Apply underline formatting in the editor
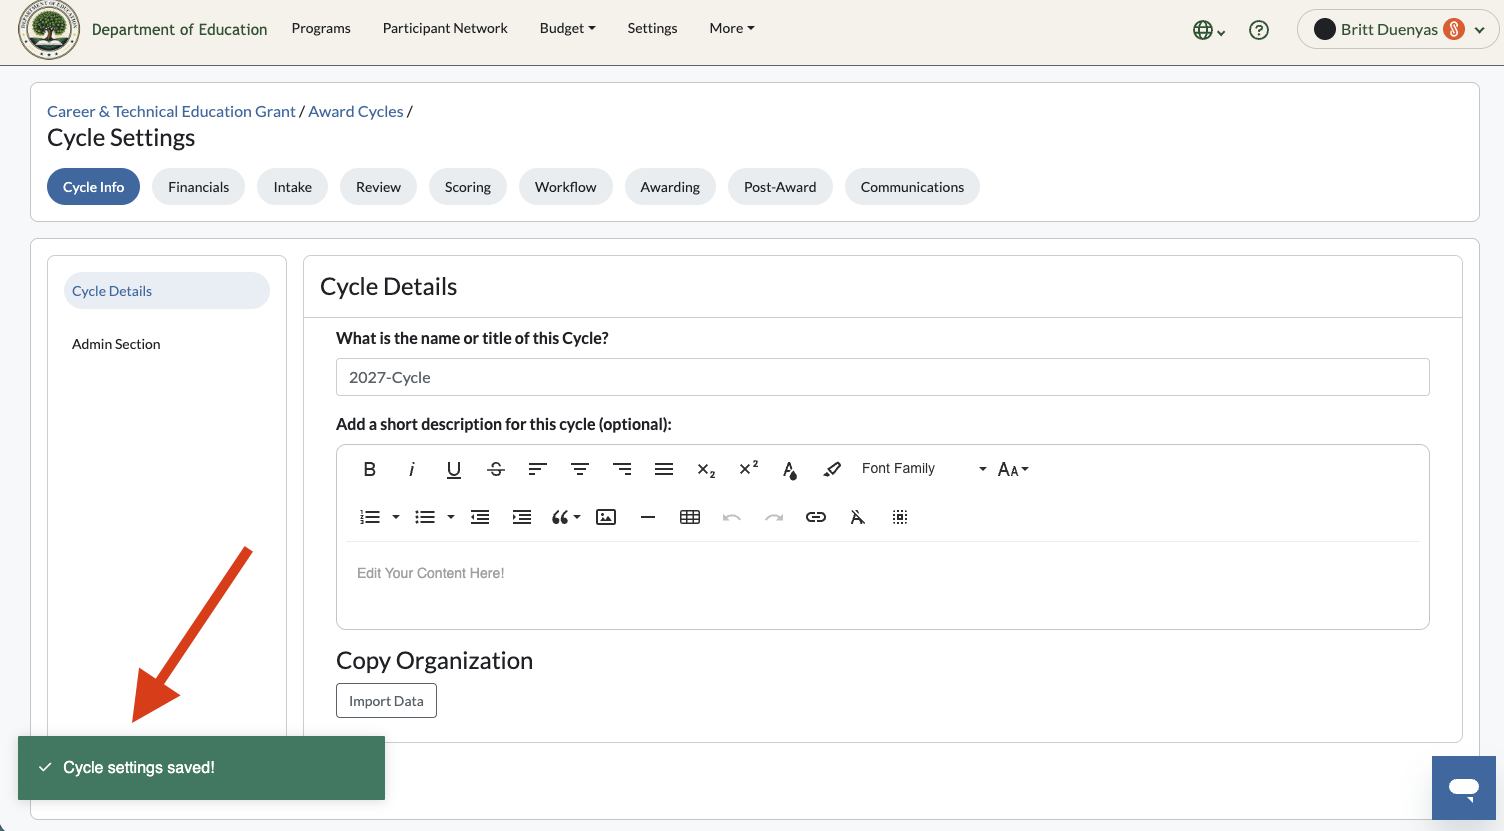The height and width of the screenshot is (831, 1504). (454, 469)
